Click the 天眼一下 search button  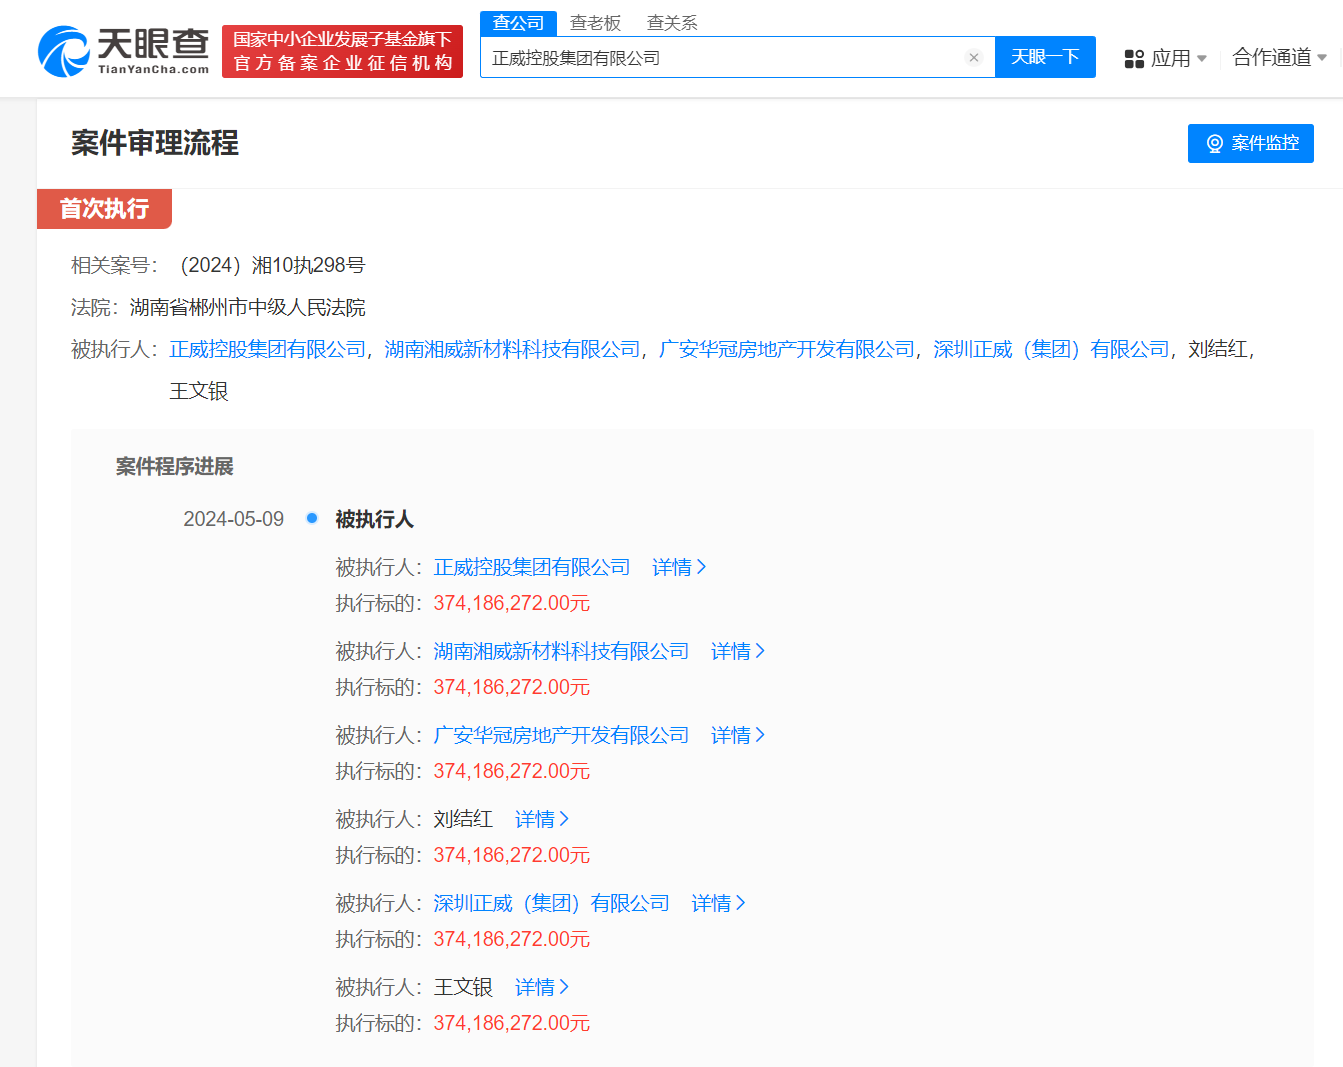[1045, 57]
